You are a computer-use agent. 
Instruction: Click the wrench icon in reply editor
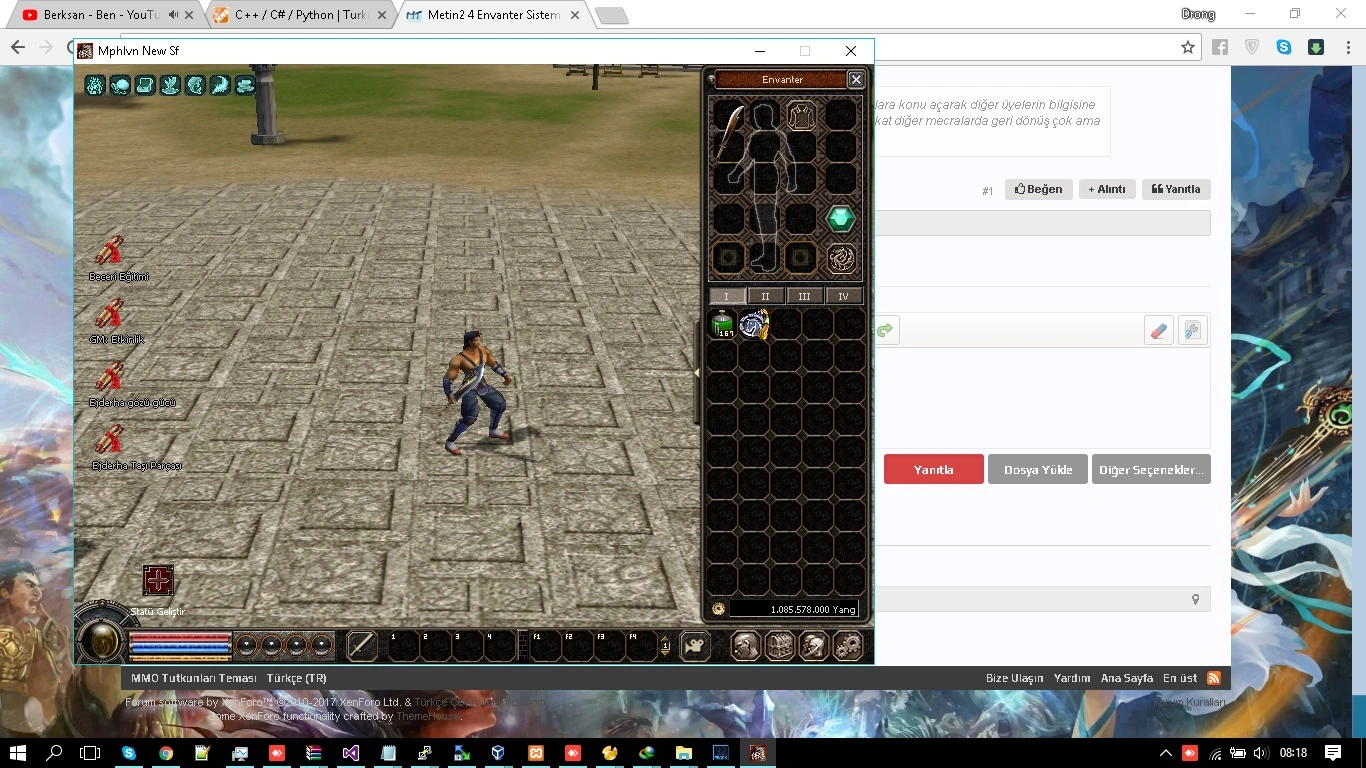point(1193,330)
